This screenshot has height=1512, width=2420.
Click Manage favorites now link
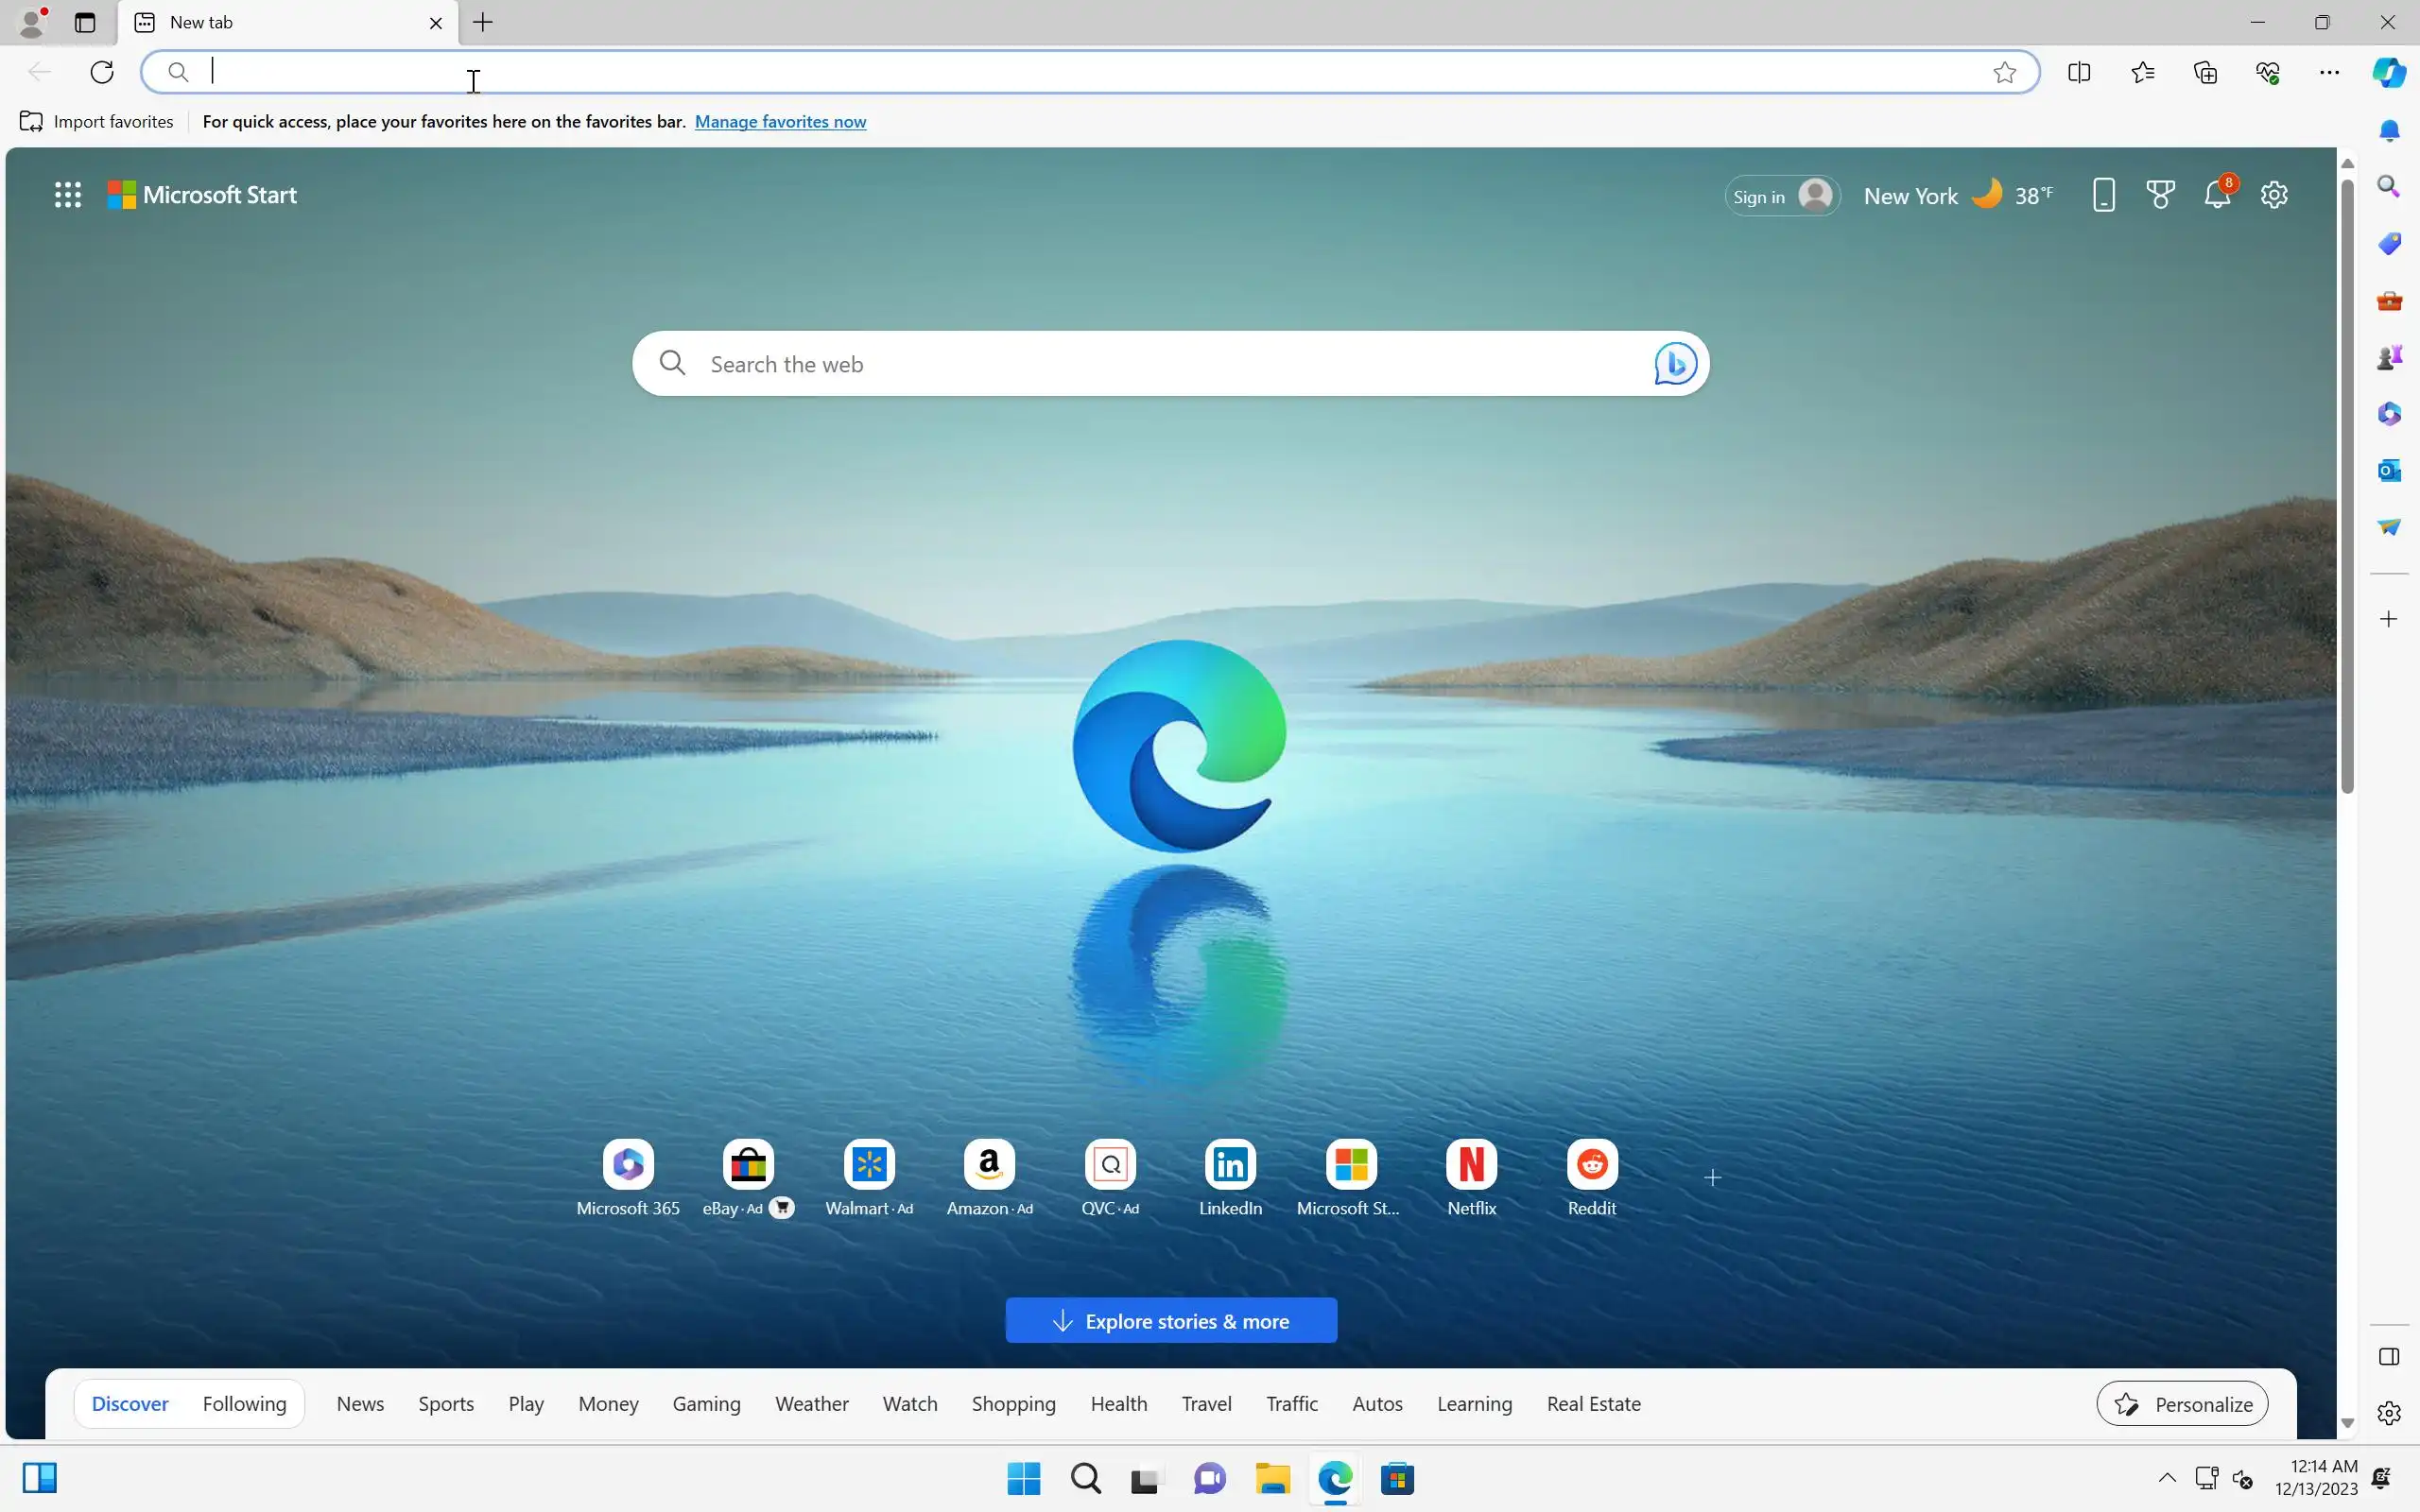(x=780, y=122)
